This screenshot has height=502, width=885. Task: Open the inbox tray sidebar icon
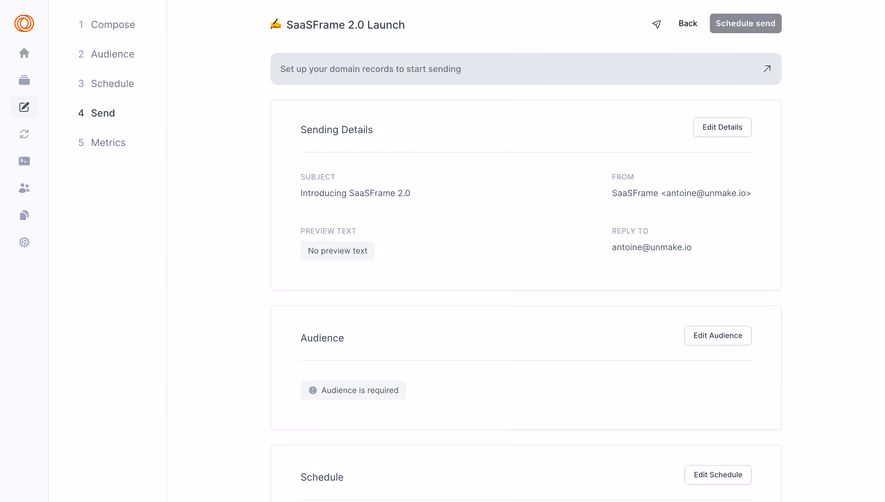pyautogui.click(x=24, y=80)
